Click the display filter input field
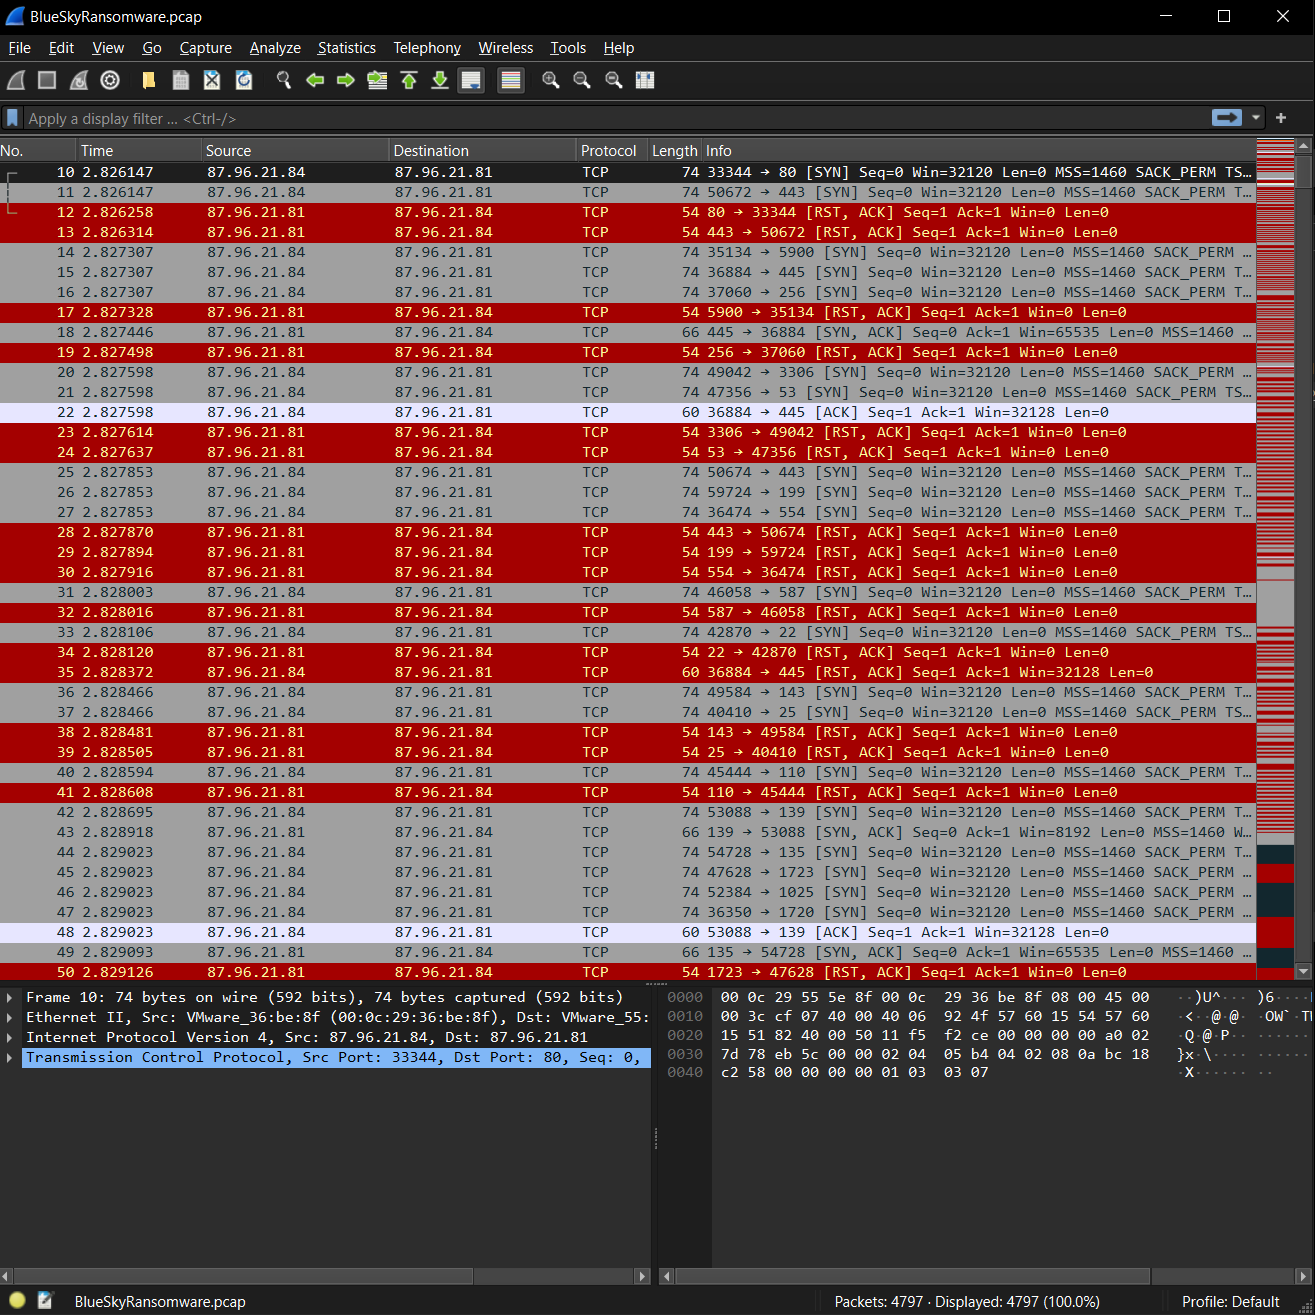The image size is (1315, 1315). [x=615, y=118]
